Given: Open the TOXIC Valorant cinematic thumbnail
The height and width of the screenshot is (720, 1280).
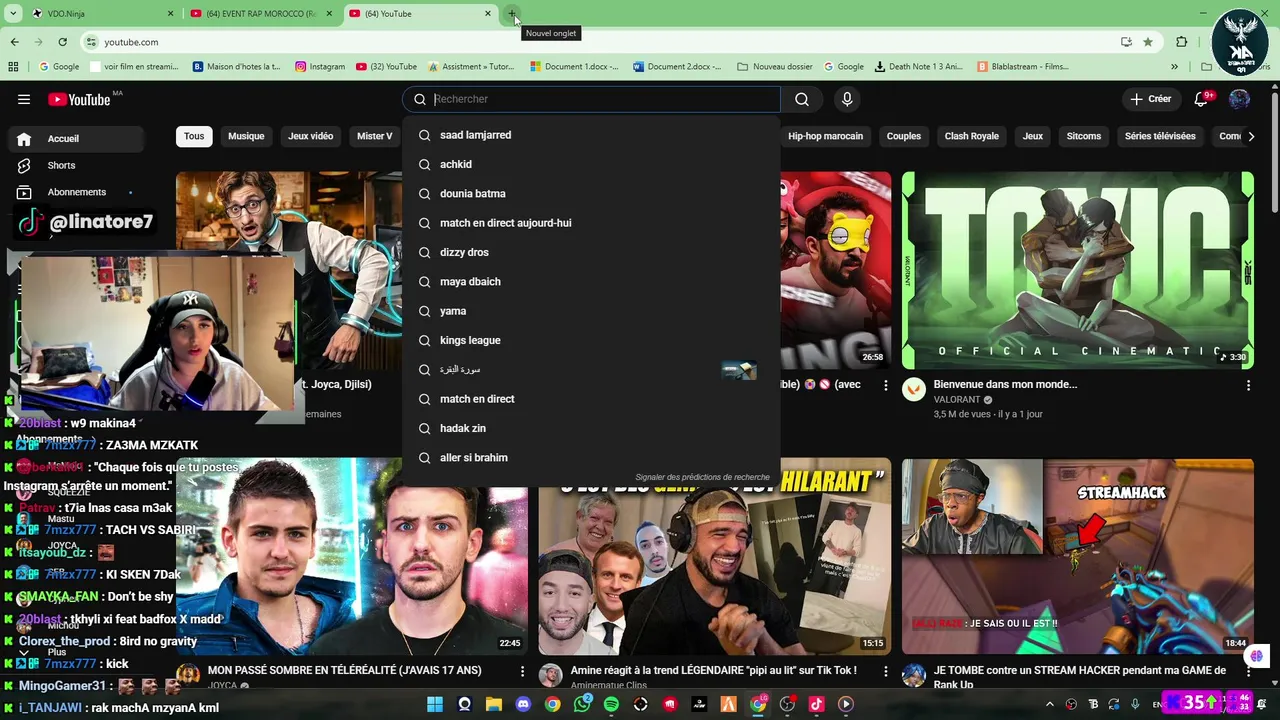Looking at the screenshot, I should (x=1077, y=270).
